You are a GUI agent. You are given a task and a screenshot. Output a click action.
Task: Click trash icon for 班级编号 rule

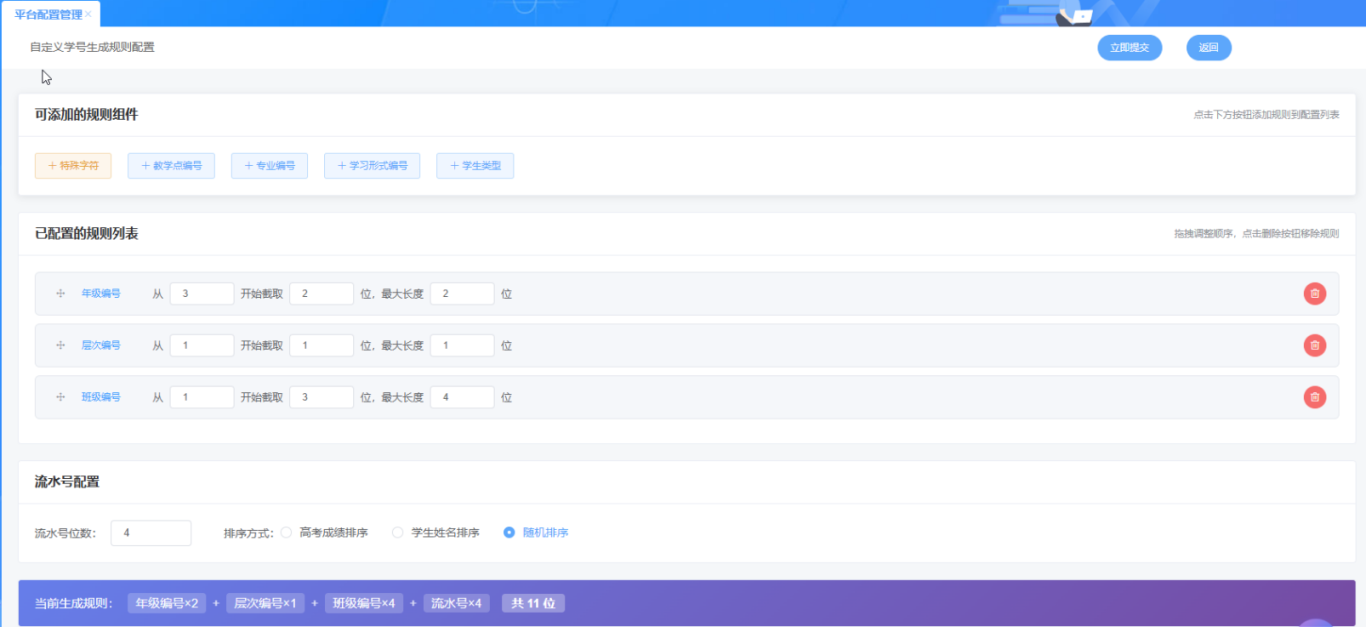(x=1314, y=397)
